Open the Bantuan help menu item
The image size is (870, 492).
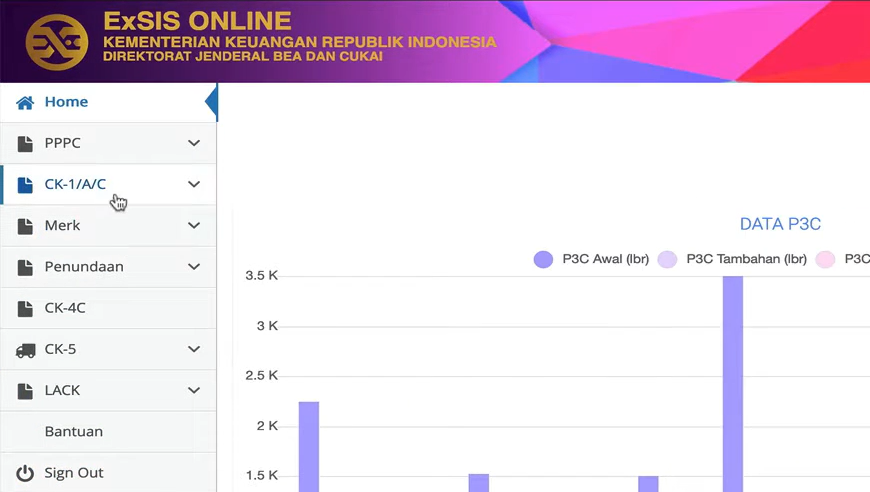pos(73,432)
